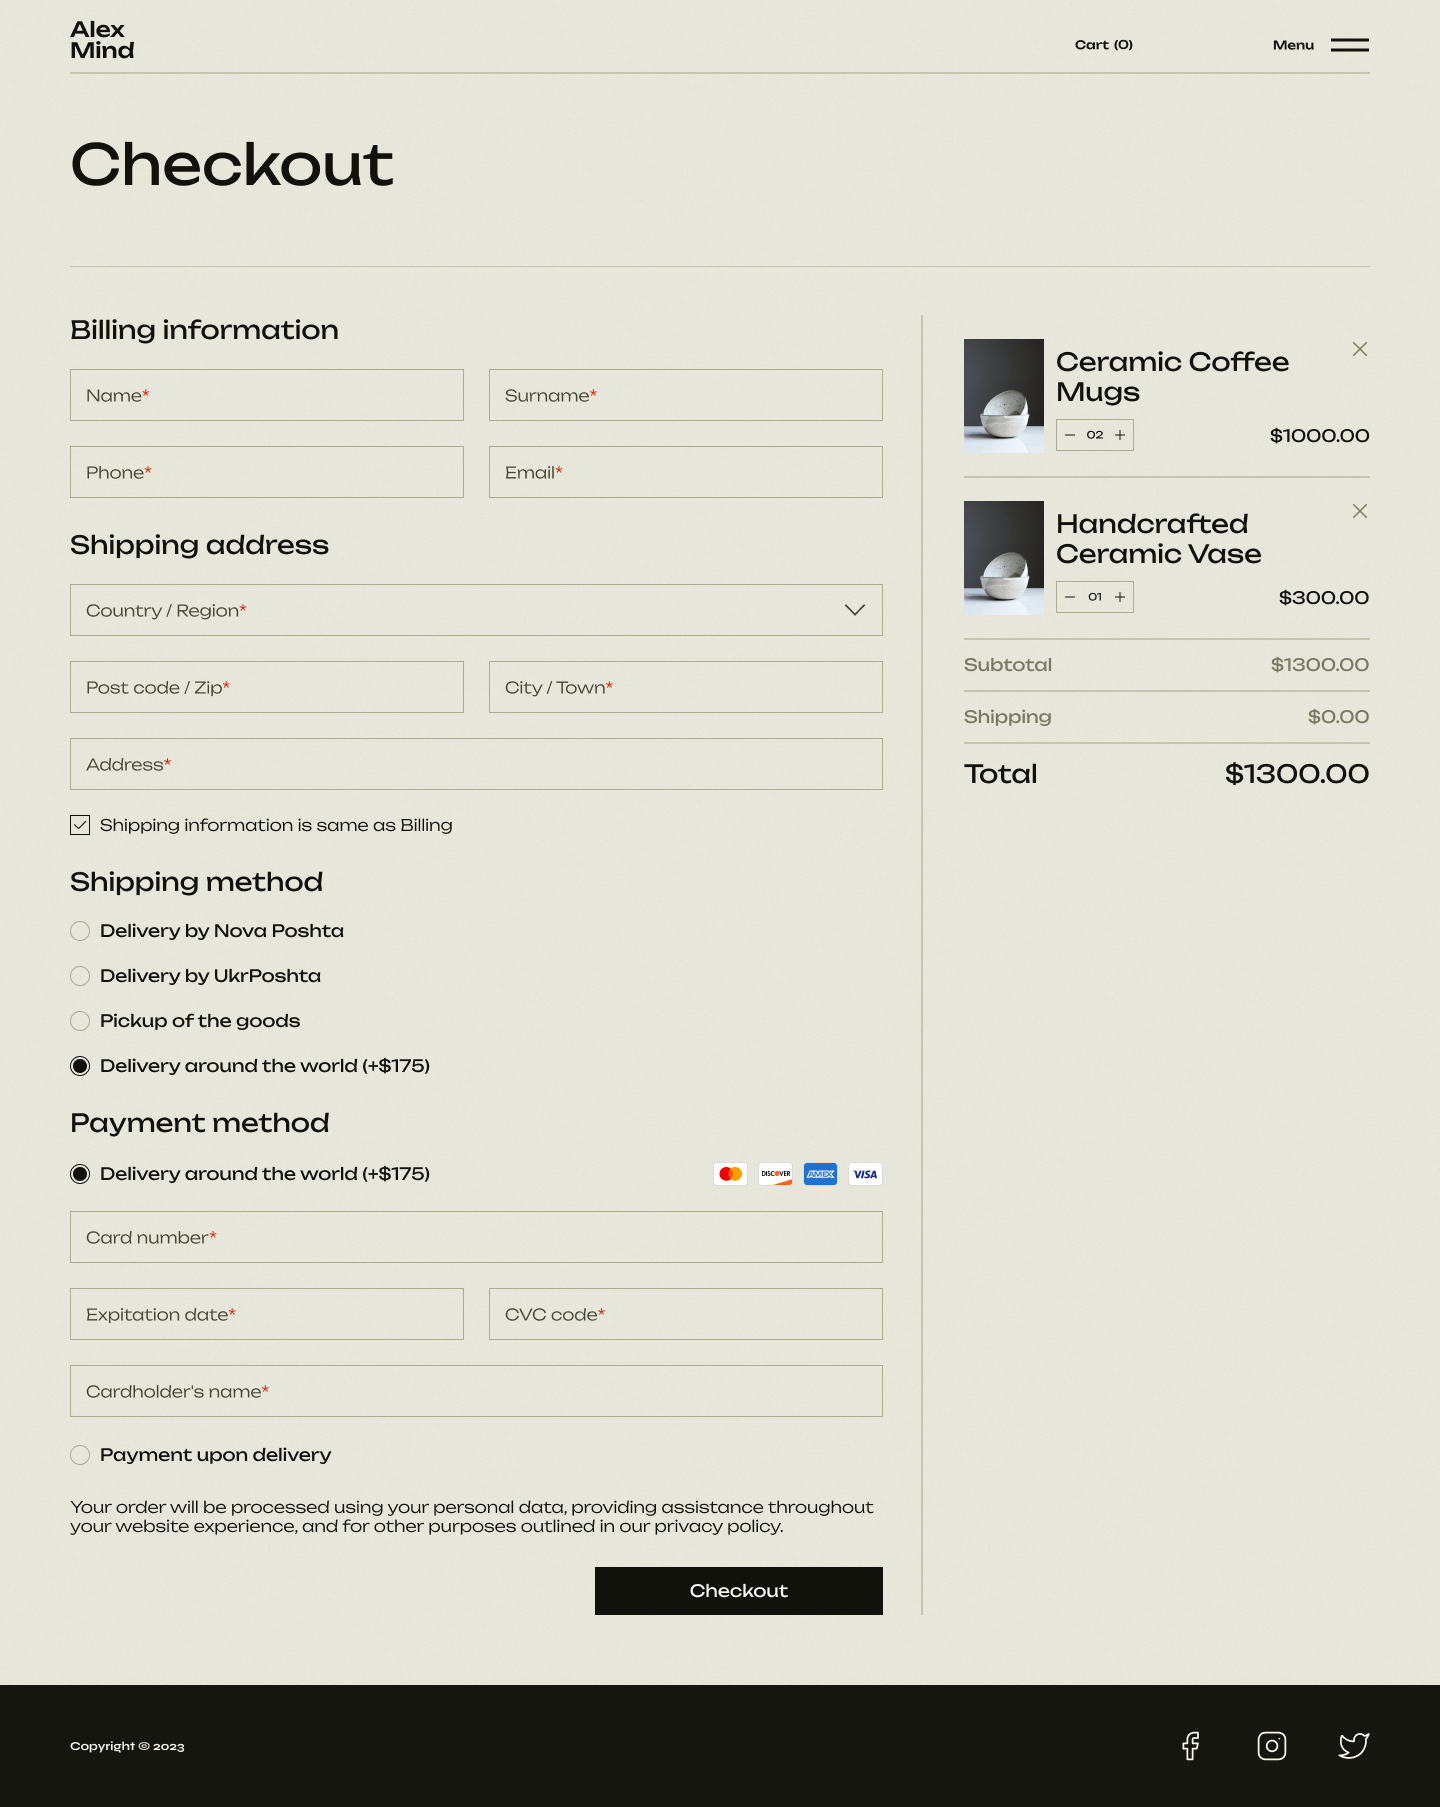Select Delivery by Nova Poshta option
Image resolution: width=1440 pixels, height=1807 pixels.
click(x=80, y=931)
